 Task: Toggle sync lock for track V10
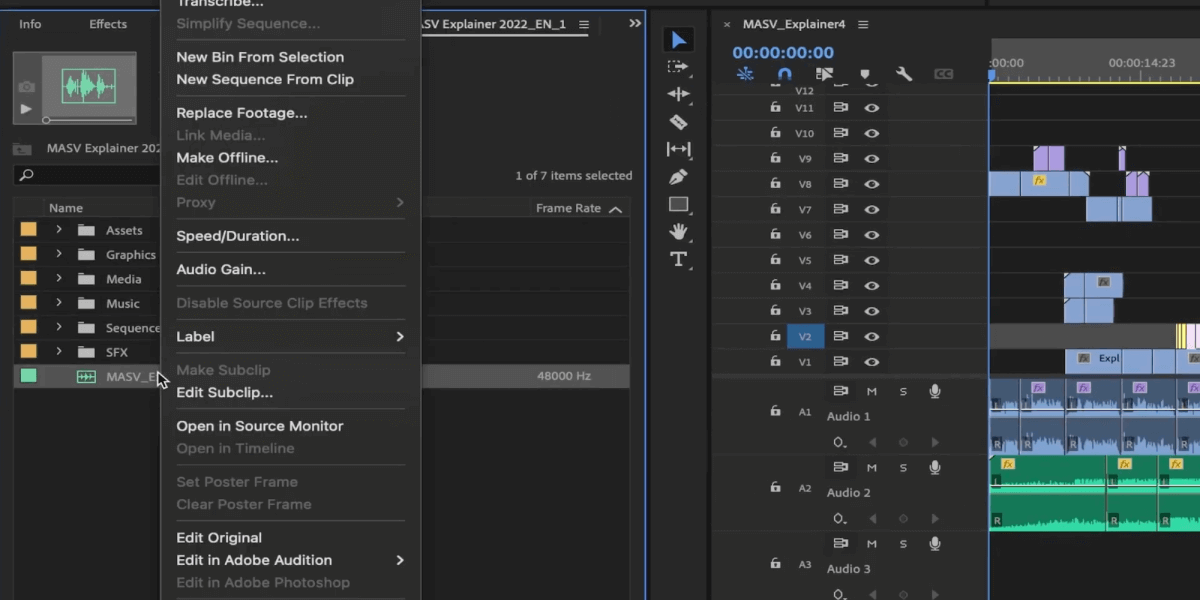pyautogui.click(x=841, y=133)
